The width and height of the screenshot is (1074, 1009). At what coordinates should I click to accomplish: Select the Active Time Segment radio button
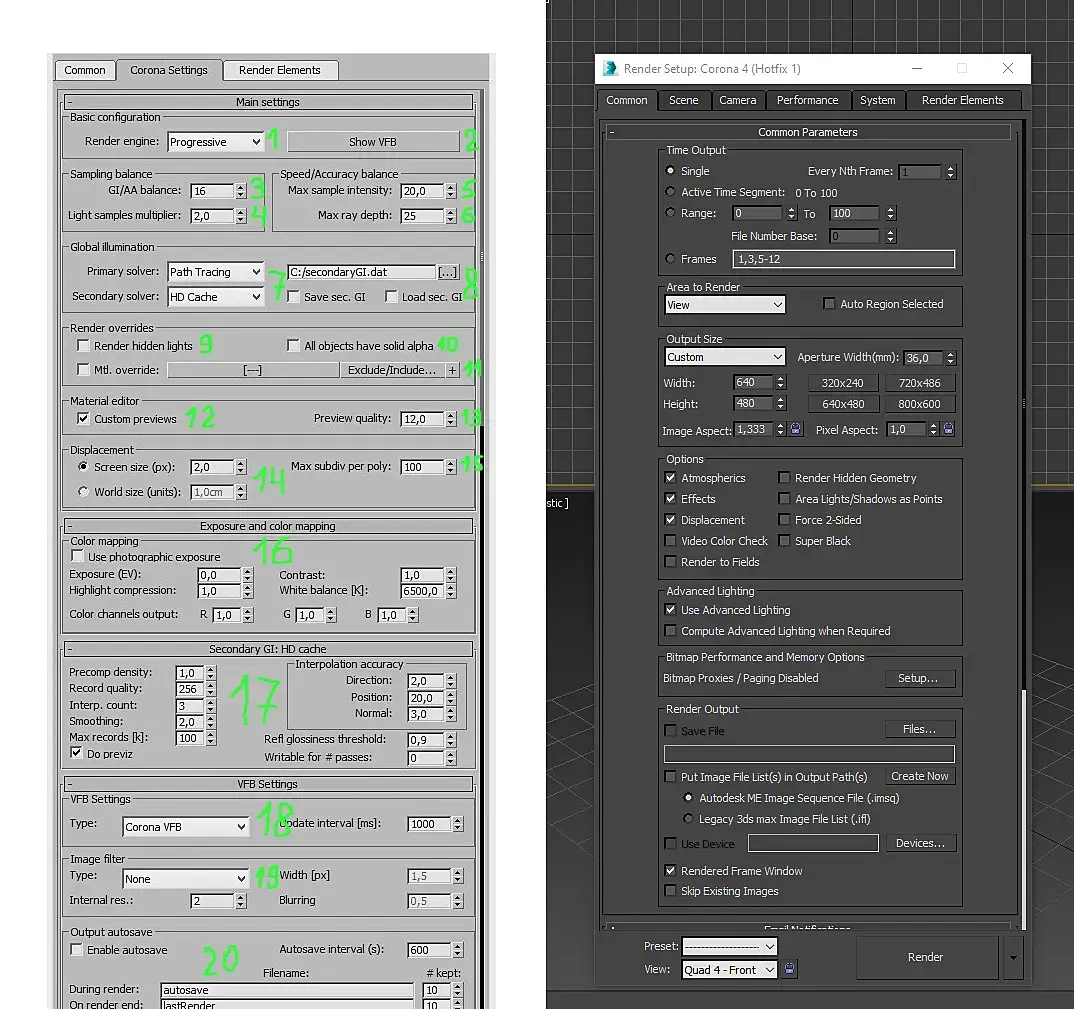671,192
